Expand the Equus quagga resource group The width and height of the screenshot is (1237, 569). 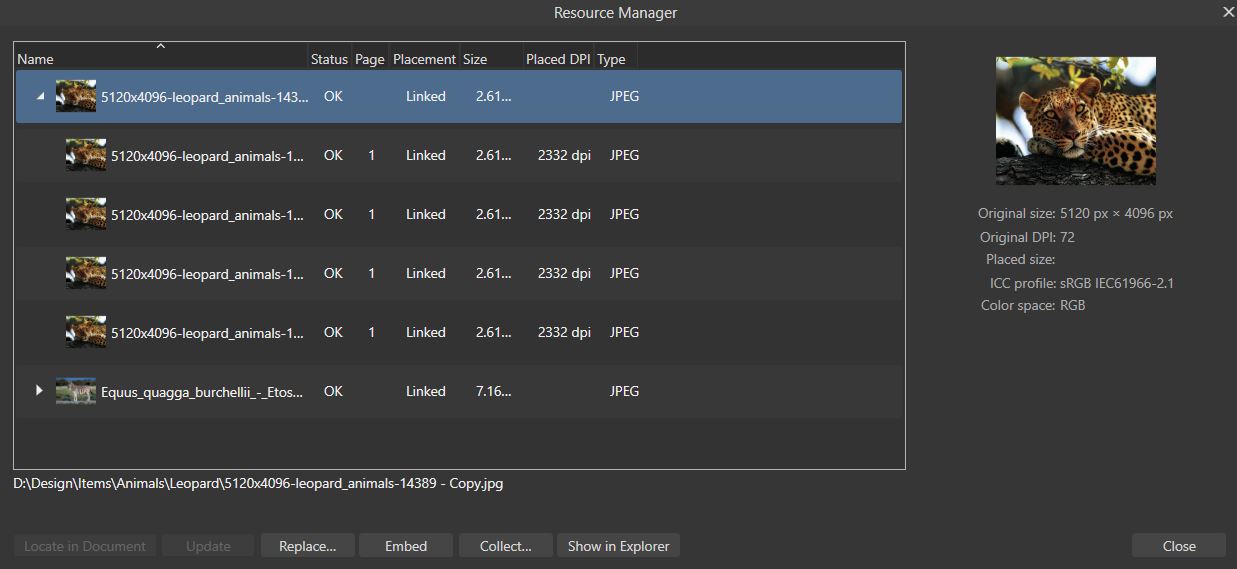click(x=40, y=391)
